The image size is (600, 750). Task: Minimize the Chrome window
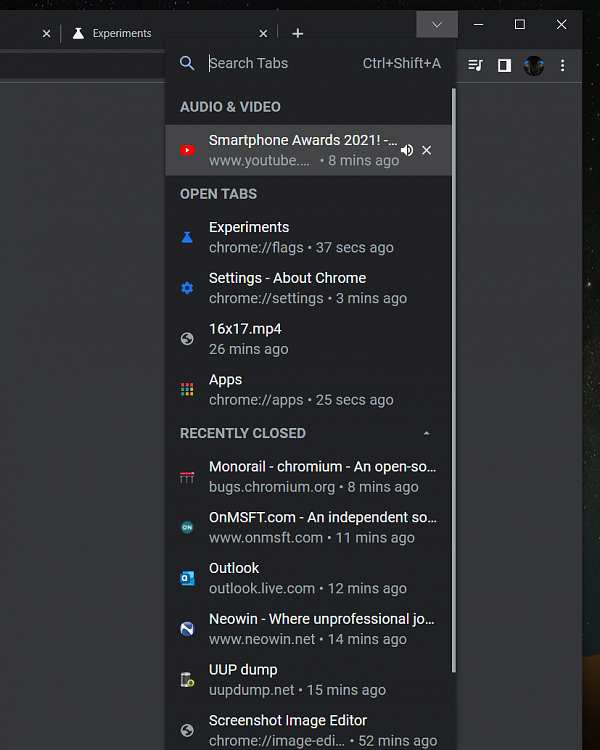(478, 24)
